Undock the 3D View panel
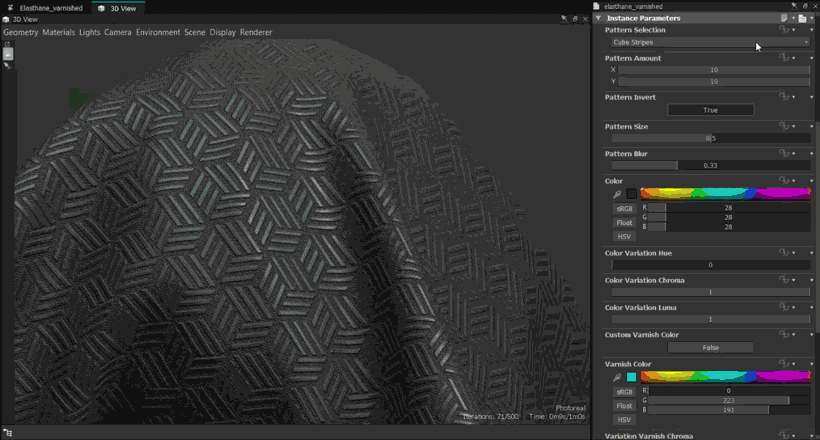 [x=575, y=19]
